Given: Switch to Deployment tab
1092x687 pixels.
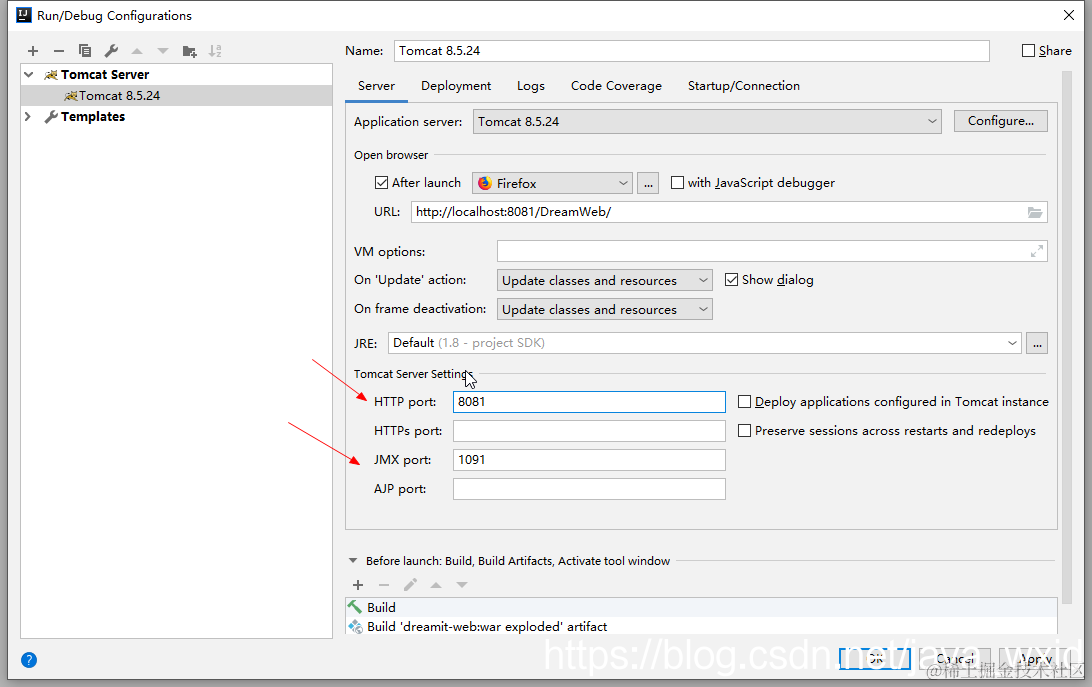Looking at the screenshot, I should [x=456, y=86].
